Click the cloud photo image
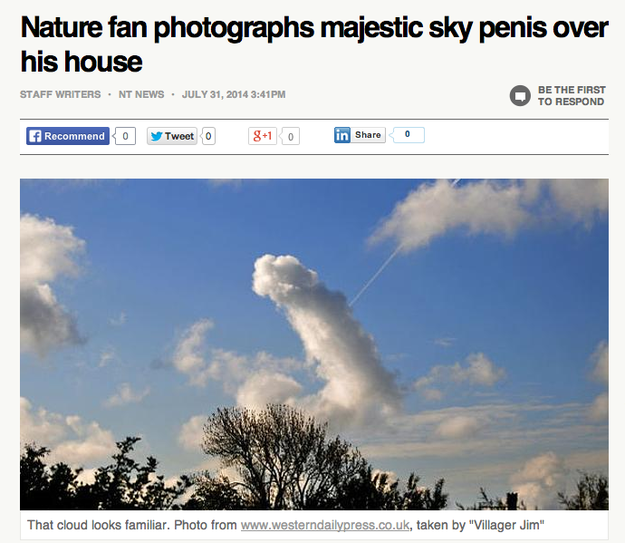This screenshot has height=543, width=625. [314, 344]
